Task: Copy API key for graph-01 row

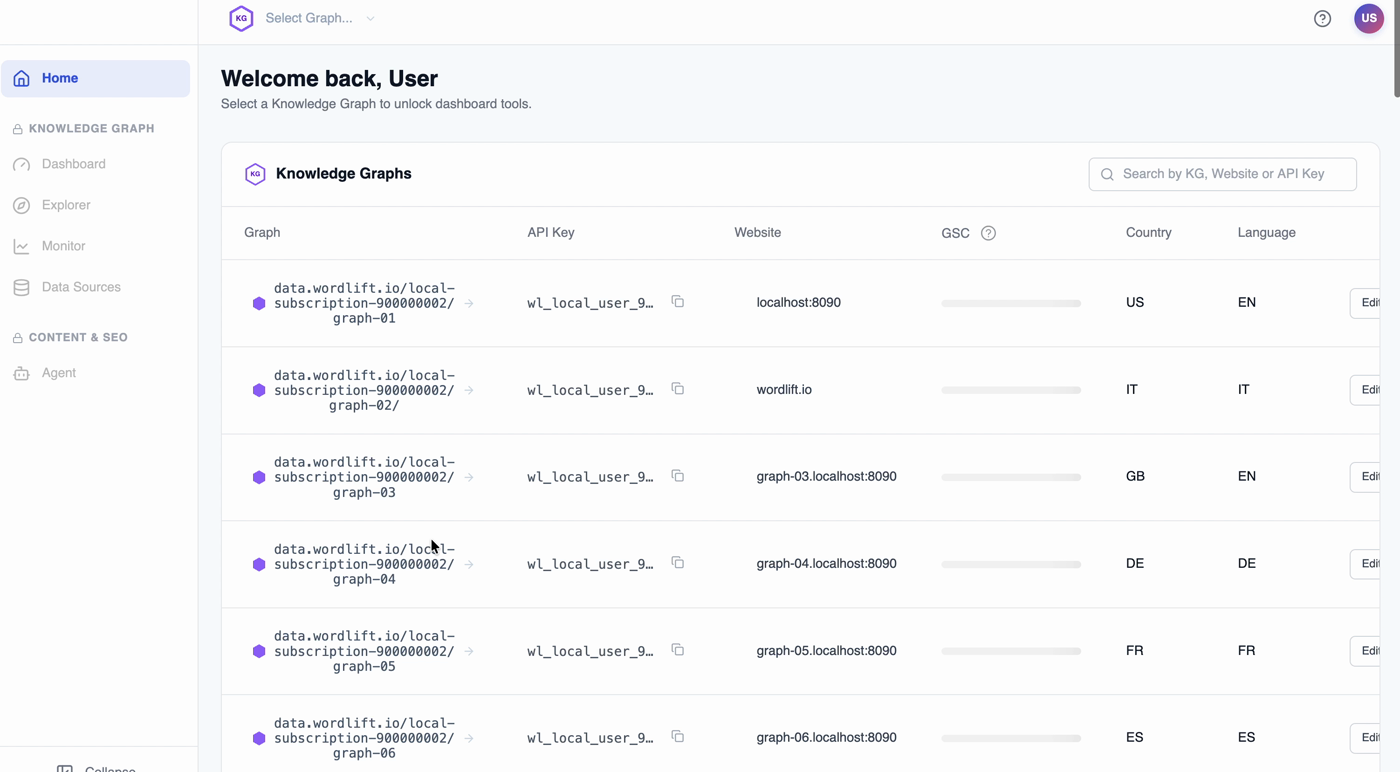Action: [x=677, y=301]
